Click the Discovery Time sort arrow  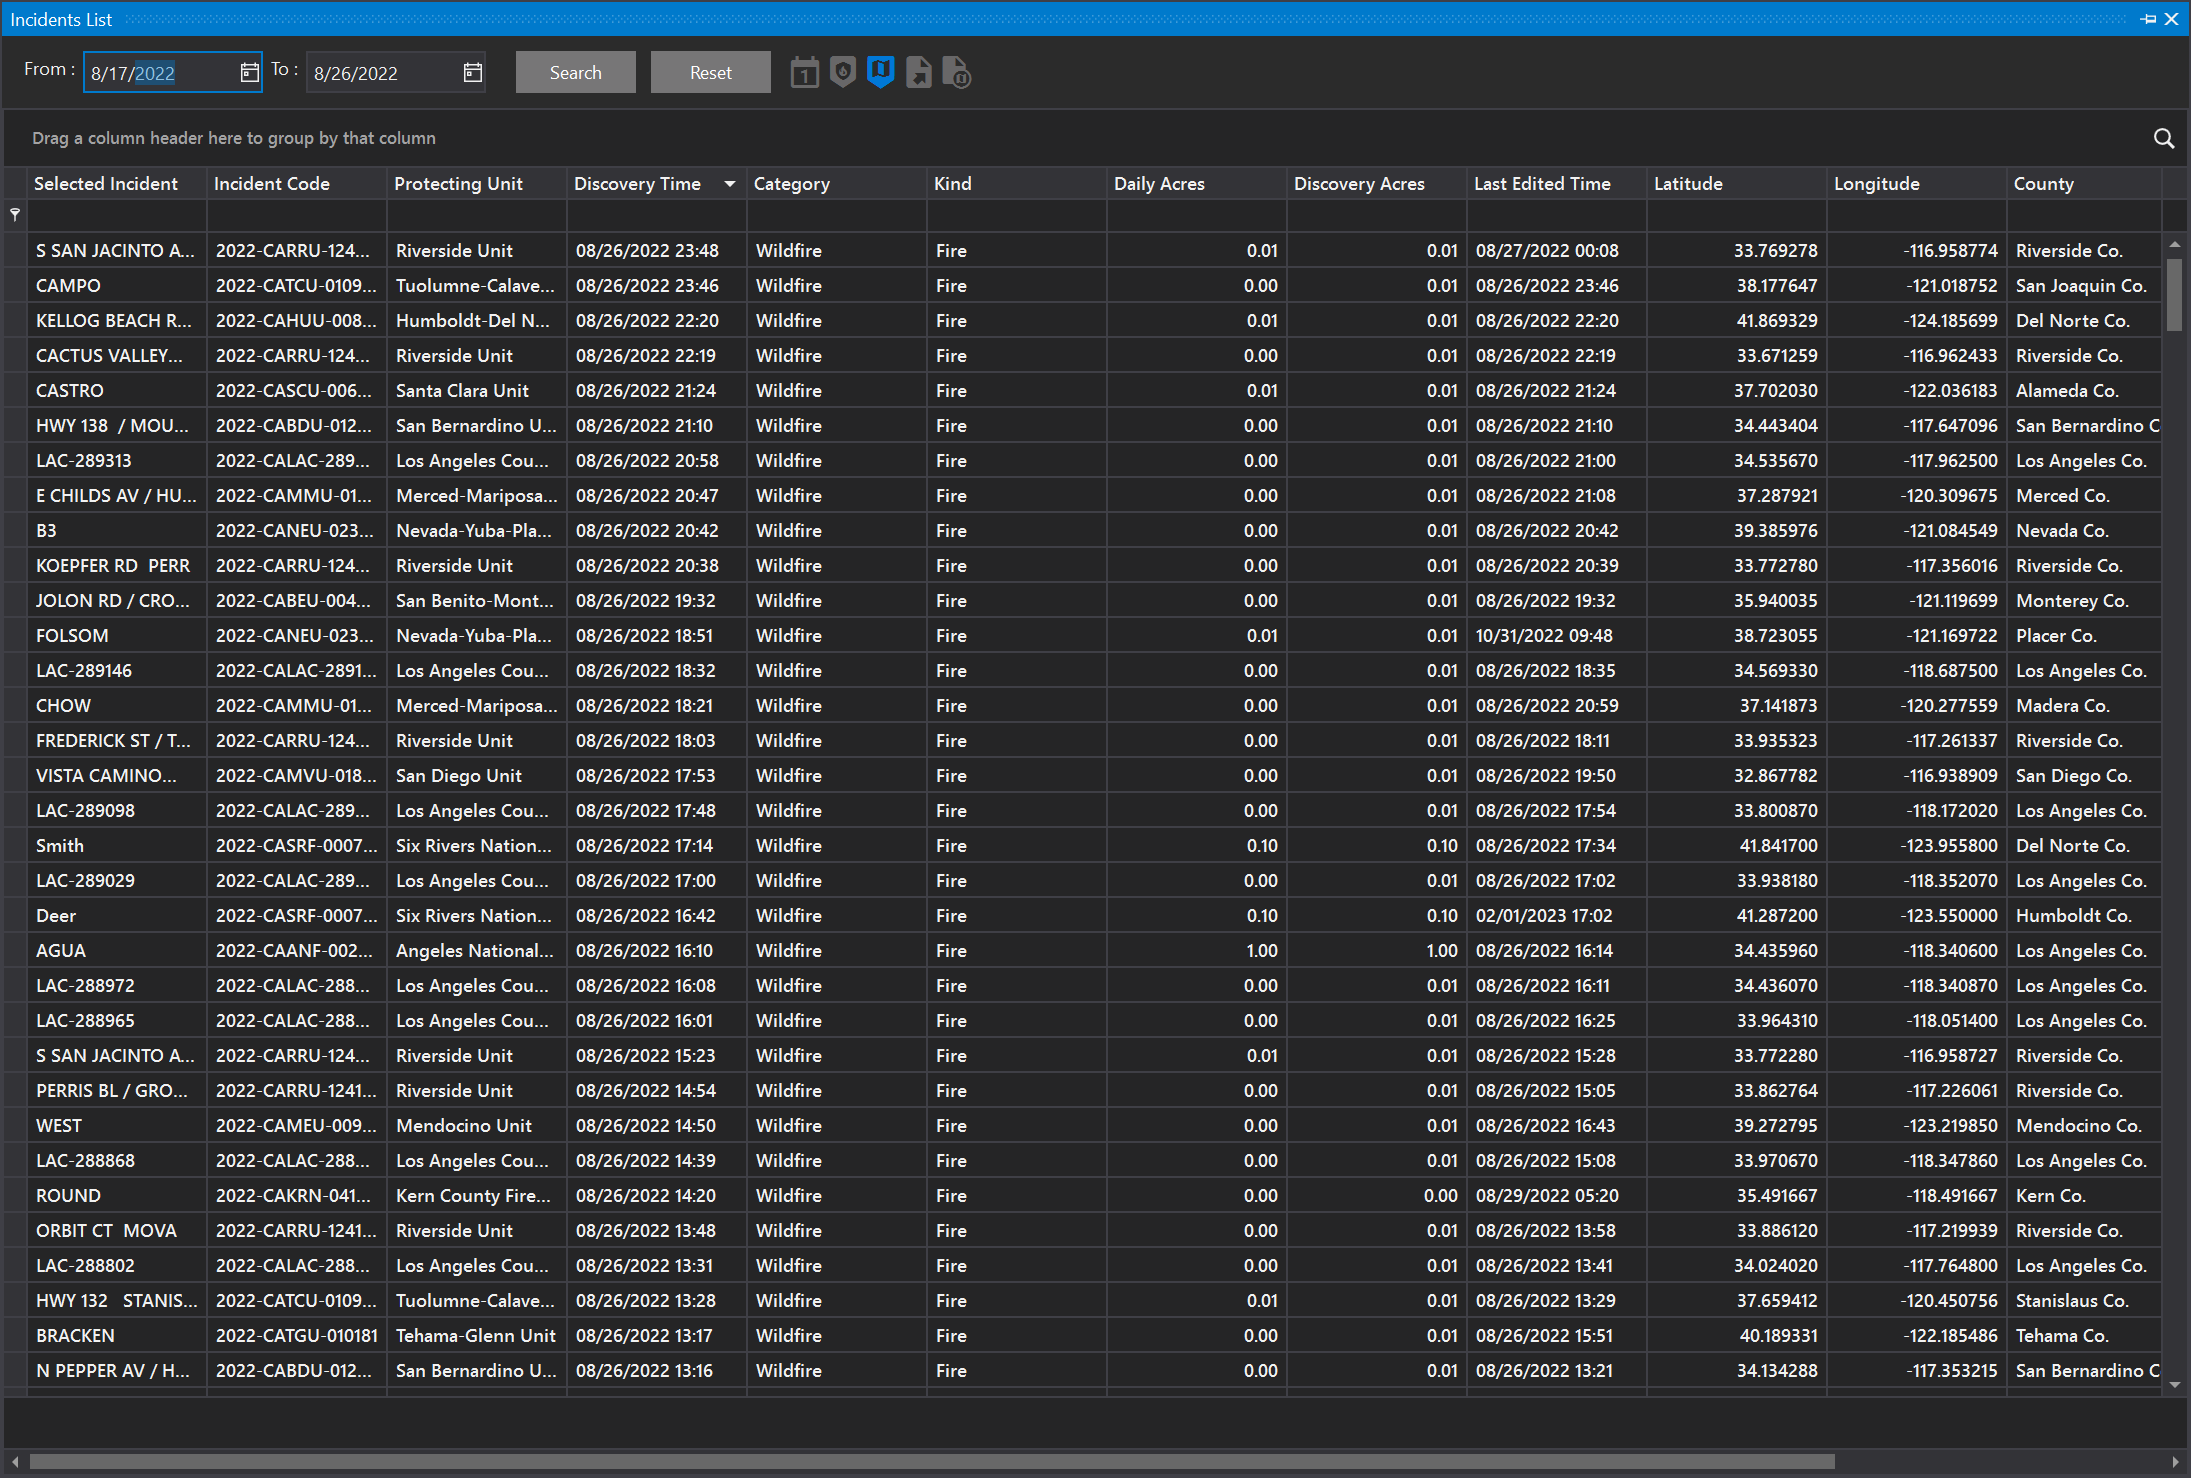pos(730,184)
